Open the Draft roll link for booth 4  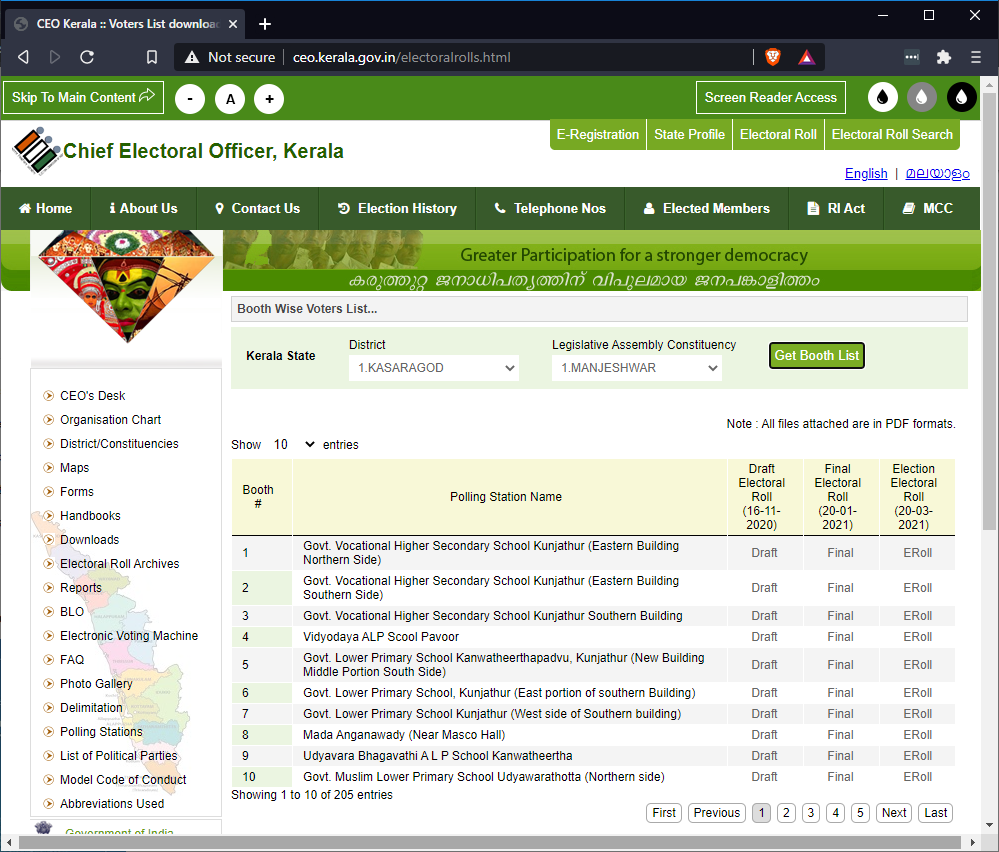(764, 637)
